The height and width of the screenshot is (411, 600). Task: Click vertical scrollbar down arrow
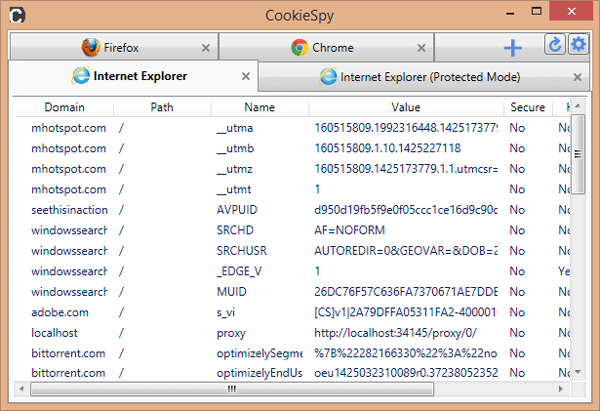pos(578,372)
